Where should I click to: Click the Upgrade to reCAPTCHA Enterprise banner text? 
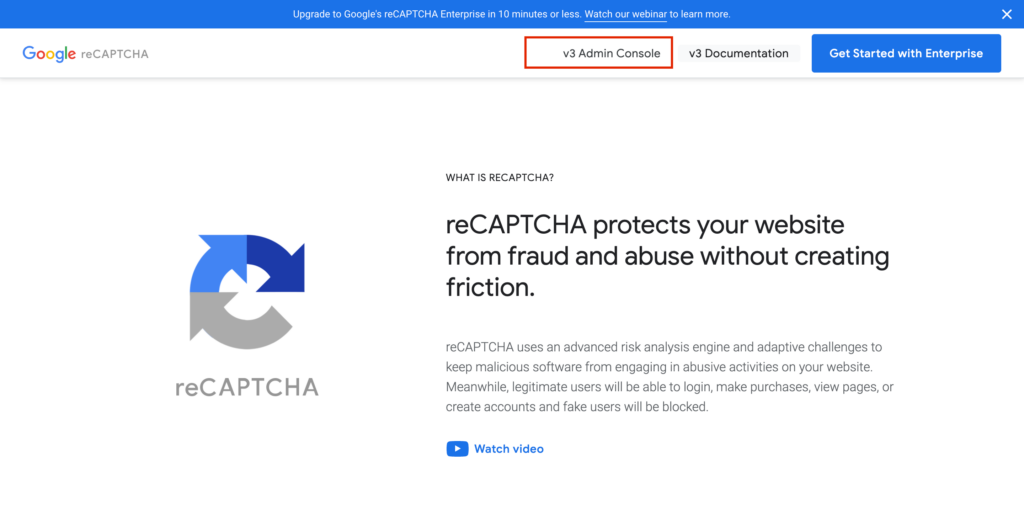[x=436, y=14]
